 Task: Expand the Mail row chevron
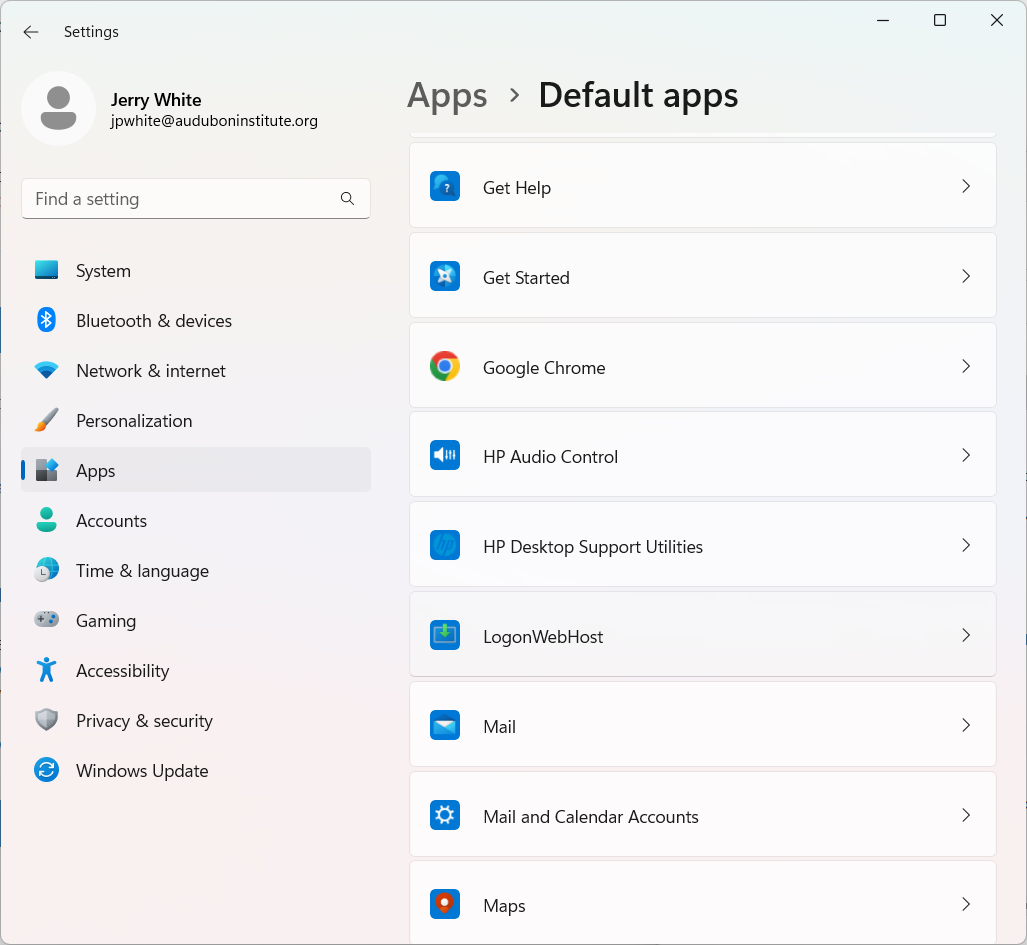966,725
